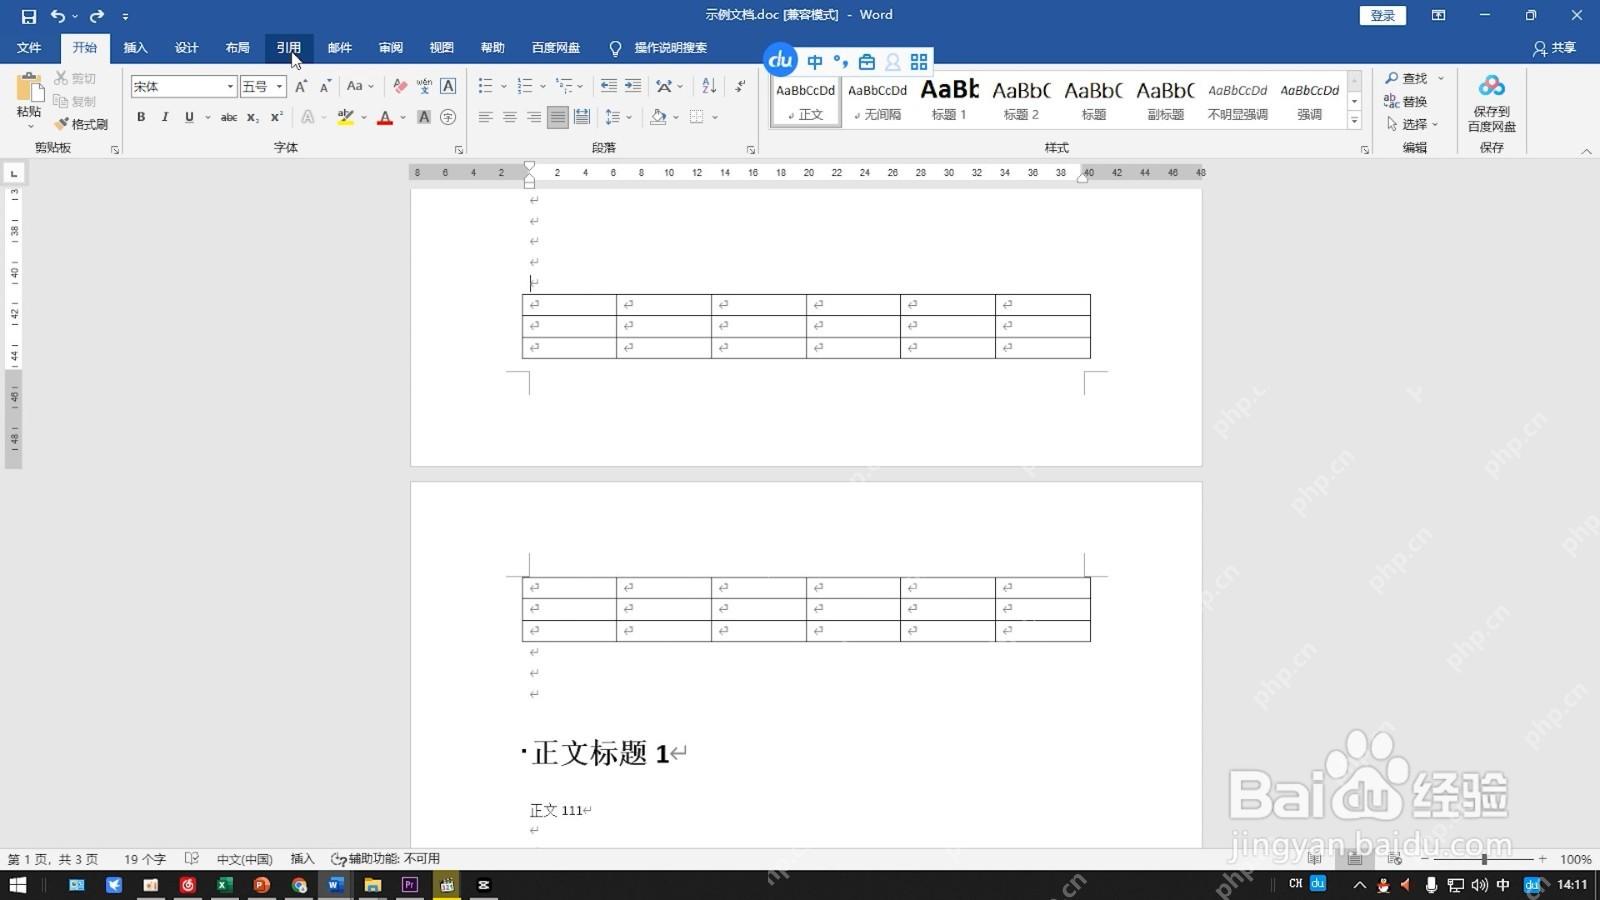Toggle show/hide paragraph marks
Image resolution: width=1600 pixels, height=900 pixels.
740,86
